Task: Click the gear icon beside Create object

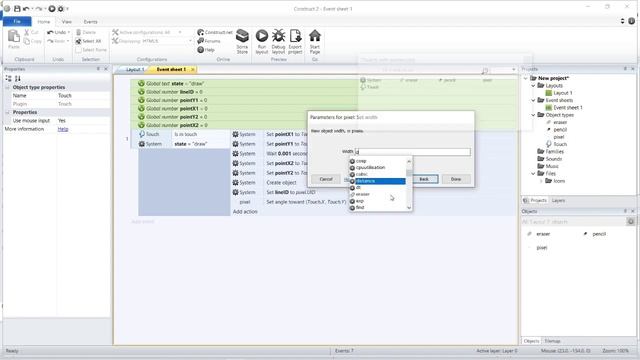Action: (236, 182)
